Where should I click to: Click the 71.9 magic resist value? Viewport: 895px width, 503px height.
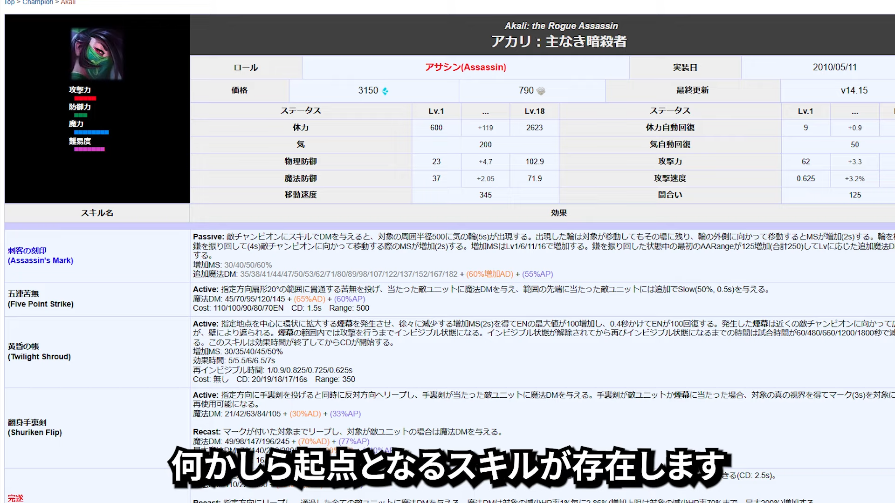535,179
